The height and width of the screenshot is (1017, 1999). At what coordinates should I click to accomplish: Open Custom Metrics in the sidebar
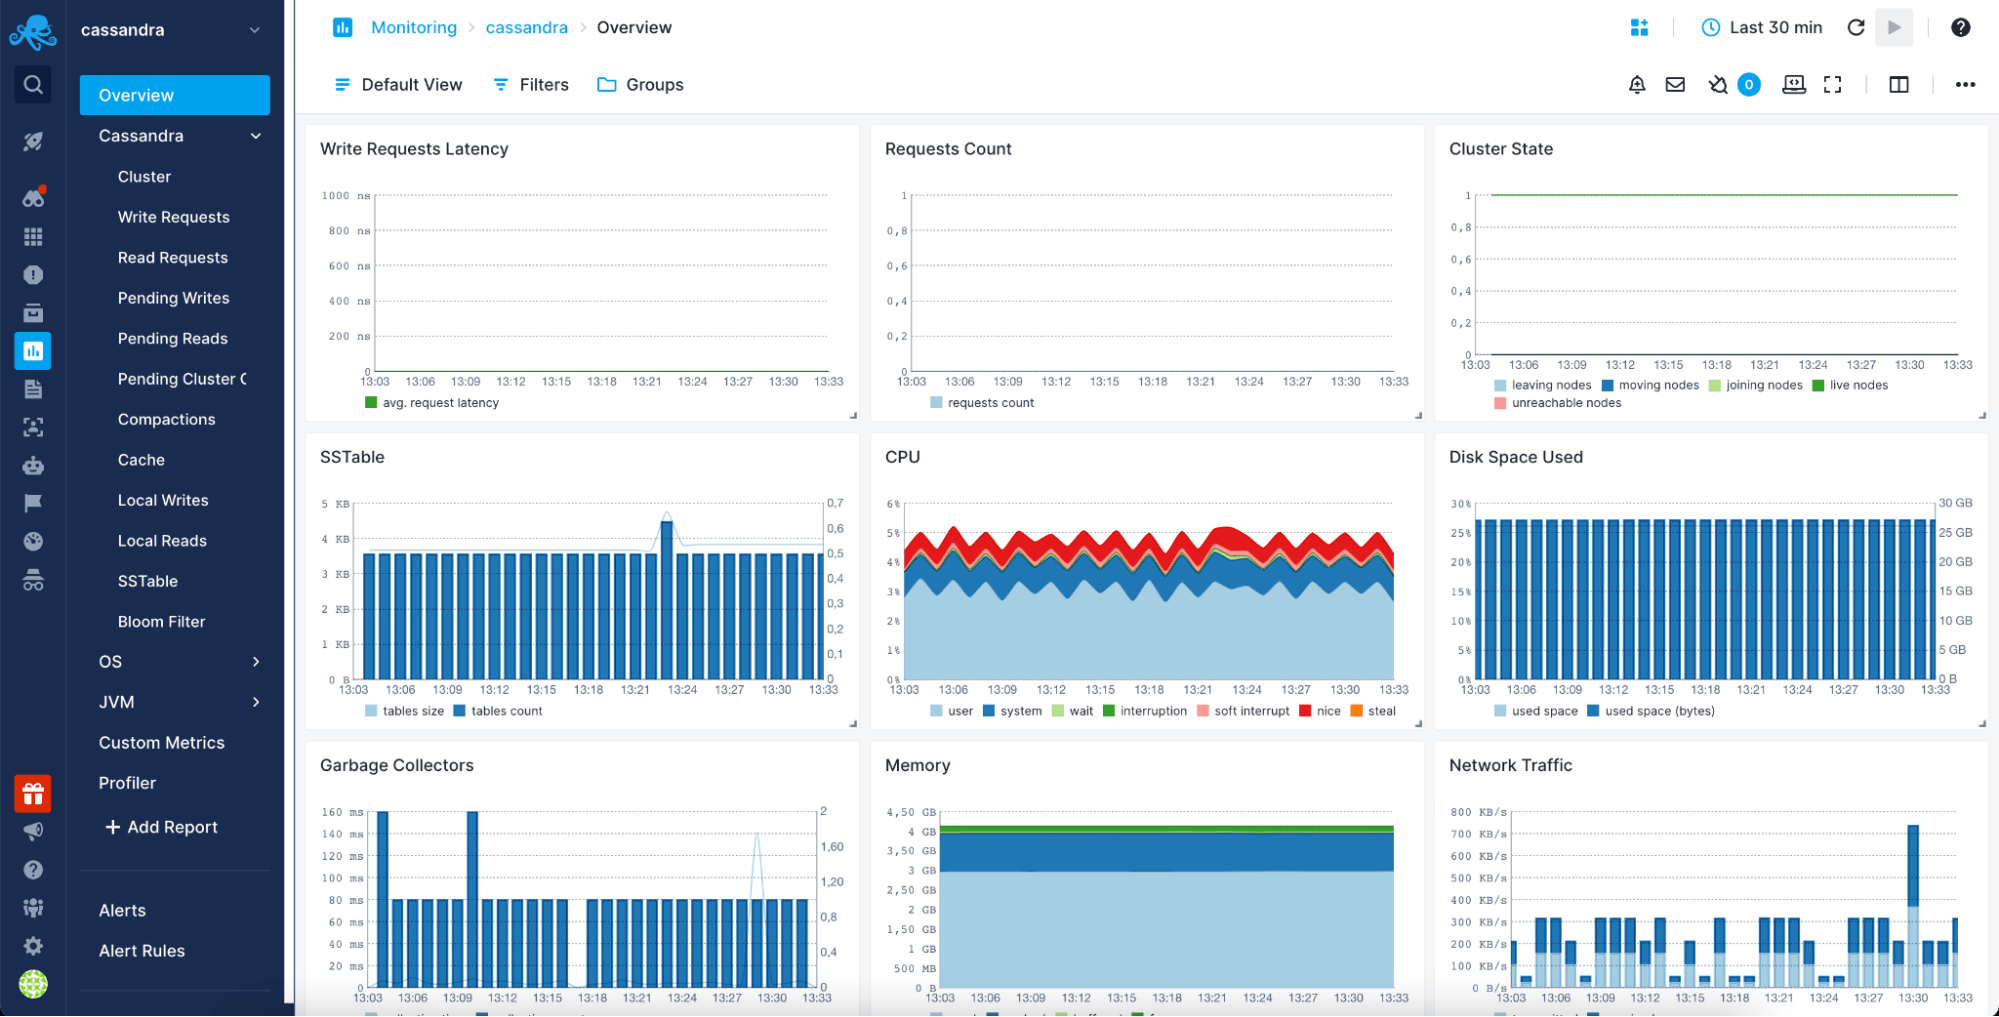162,743
